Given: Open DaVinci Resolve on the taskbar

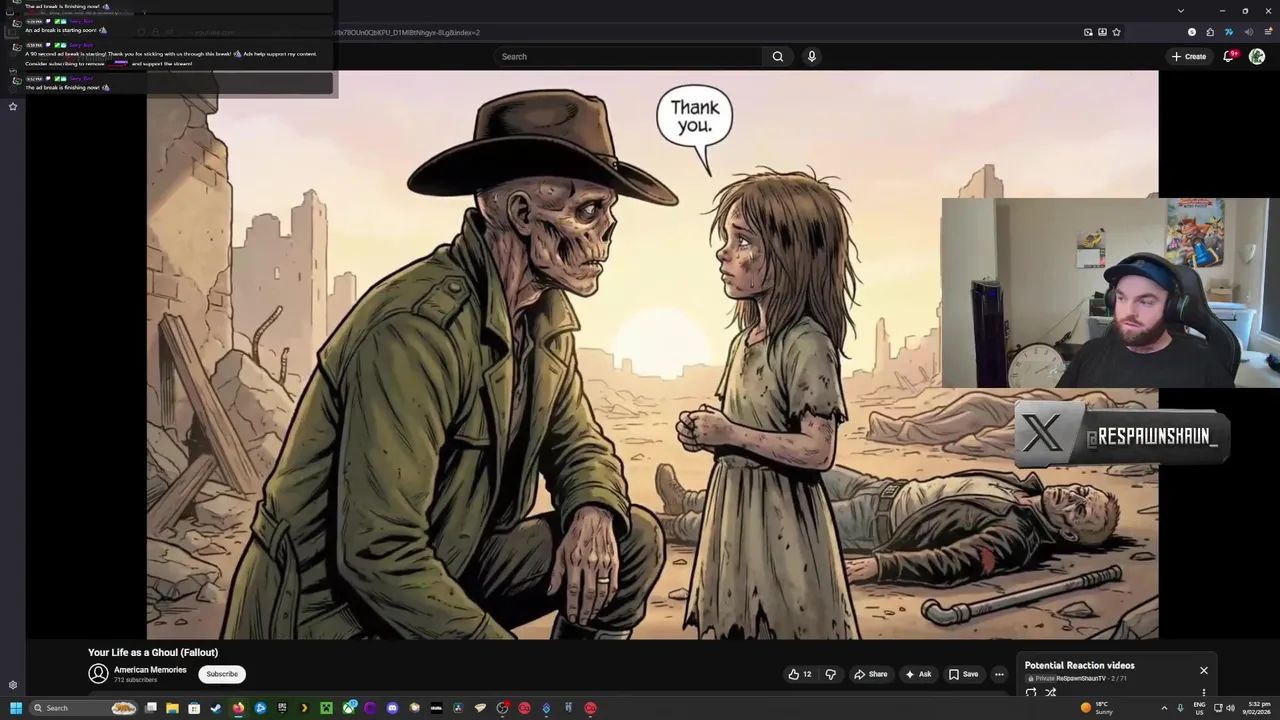Looking at the screenshot, I should 458,708.
